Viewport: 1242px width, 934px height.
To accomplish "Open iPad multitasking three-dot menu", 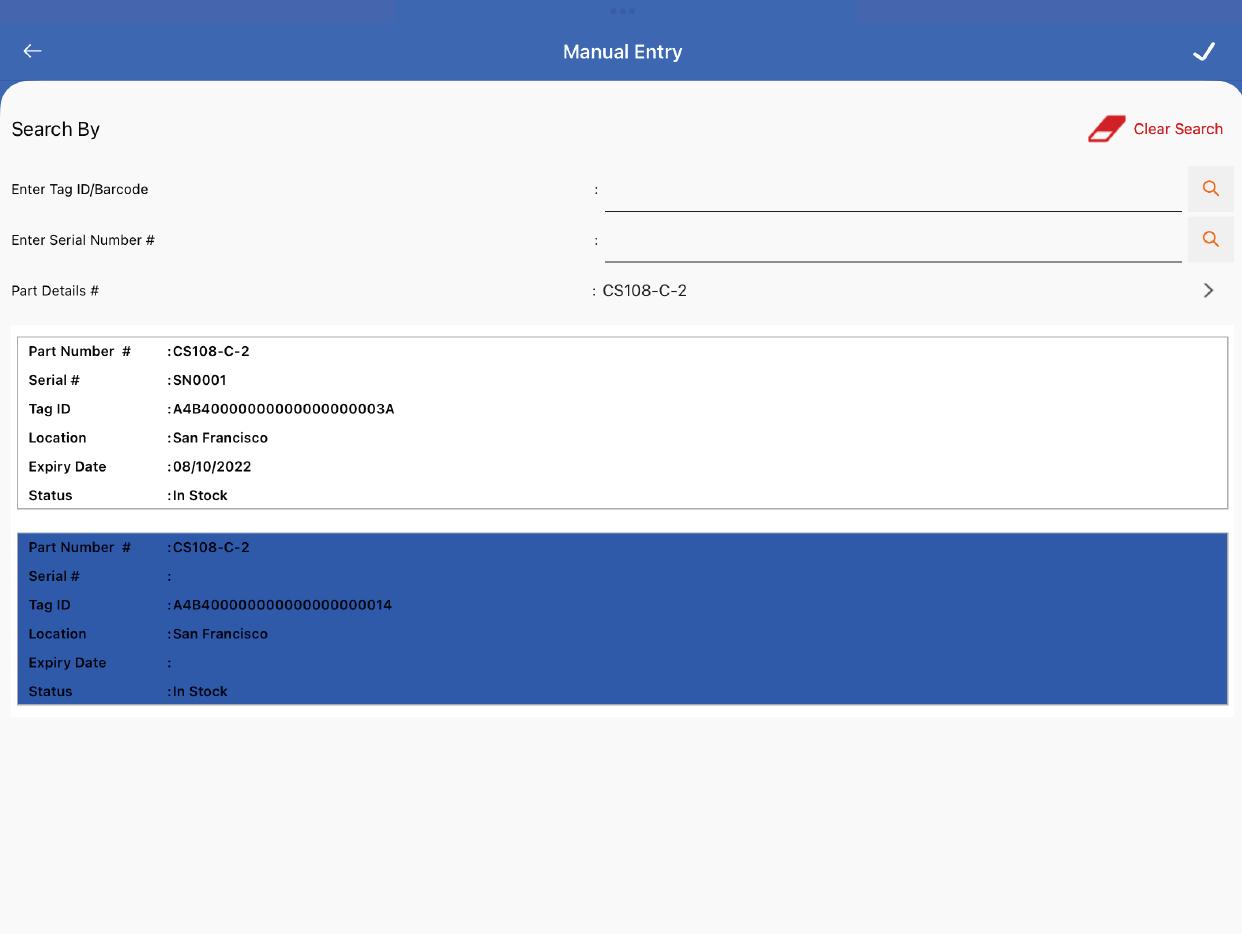I will tap(621, 11).
